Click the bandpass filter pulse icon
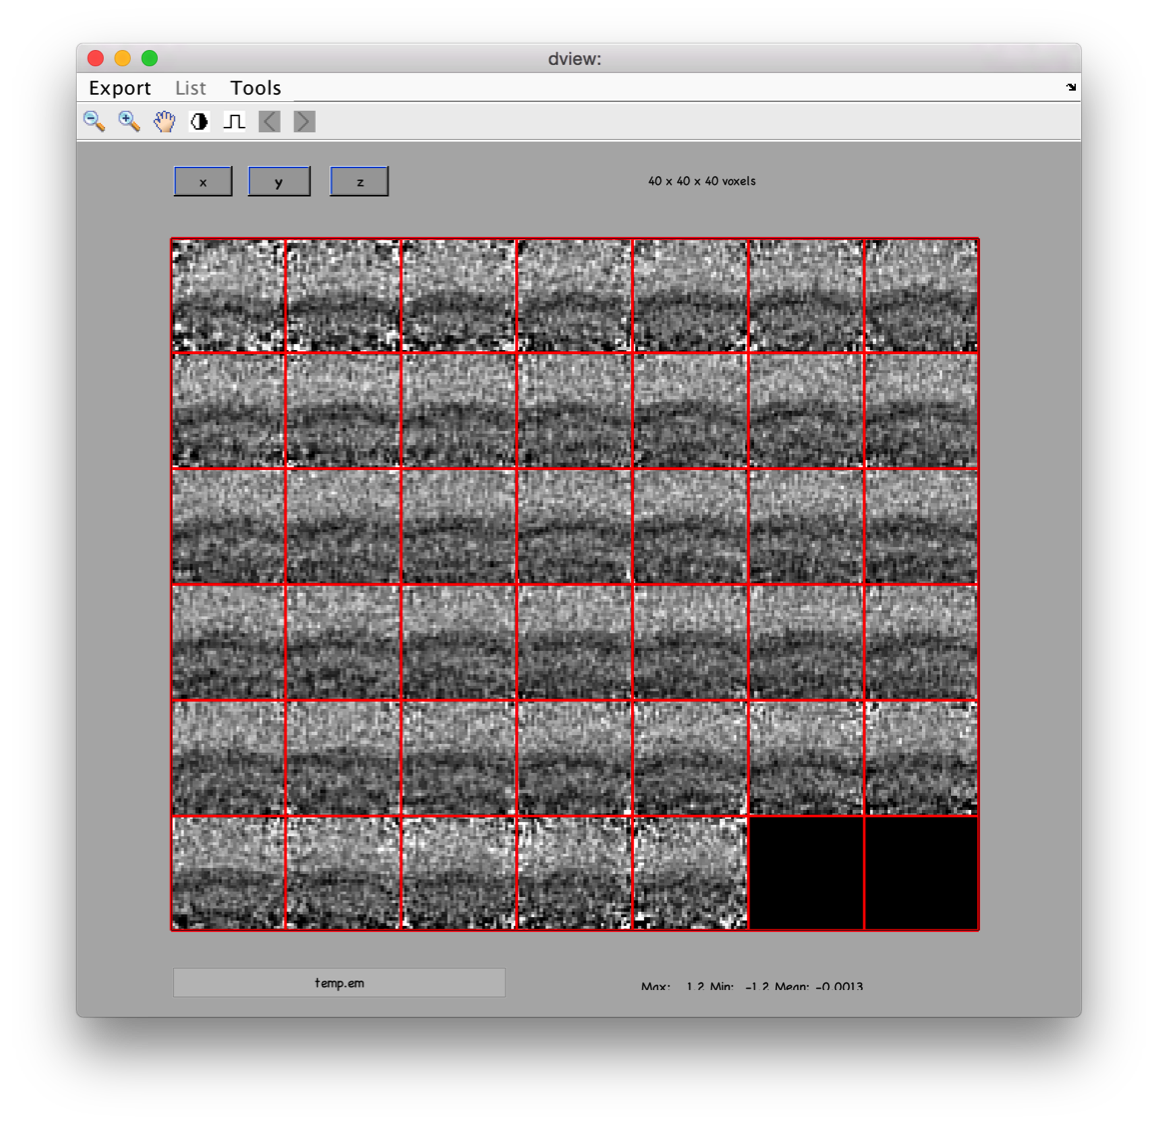Viewport: 1157px width, 1125px height. coord(234,122)
